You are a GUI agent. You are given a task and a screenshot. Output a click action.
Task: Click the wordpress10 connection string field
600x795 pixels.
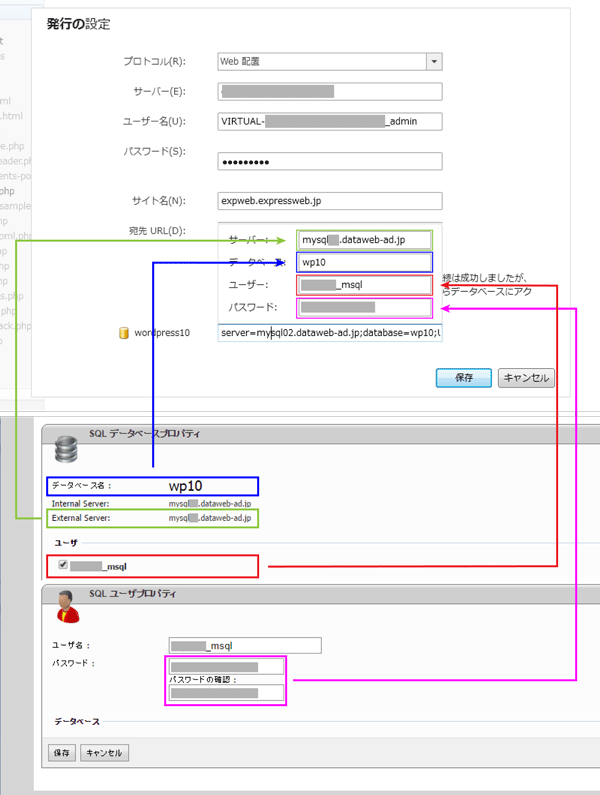329,332
